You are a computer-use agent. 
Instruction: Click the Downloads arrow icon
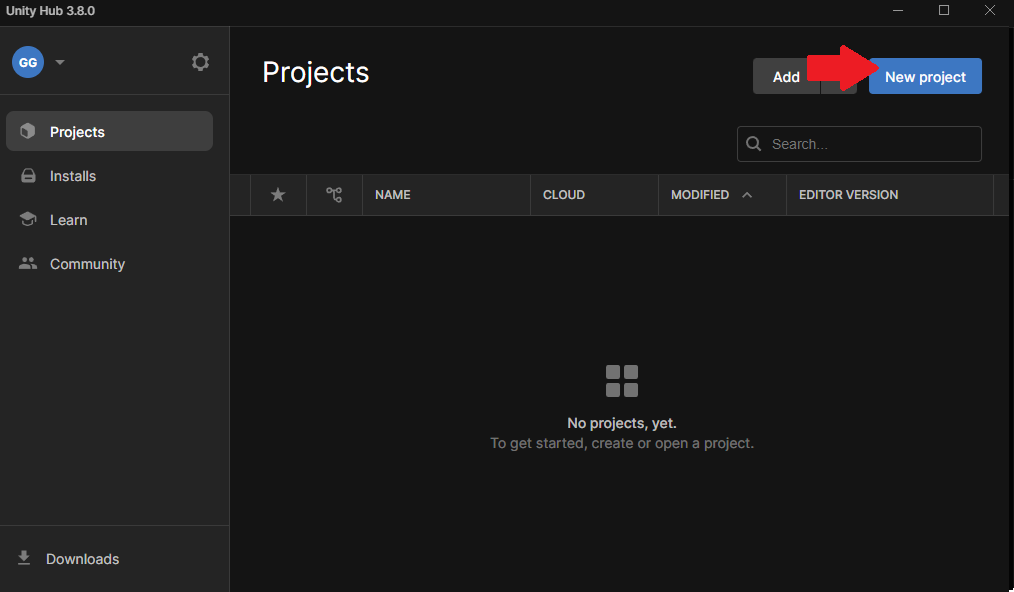pos(24,558)
